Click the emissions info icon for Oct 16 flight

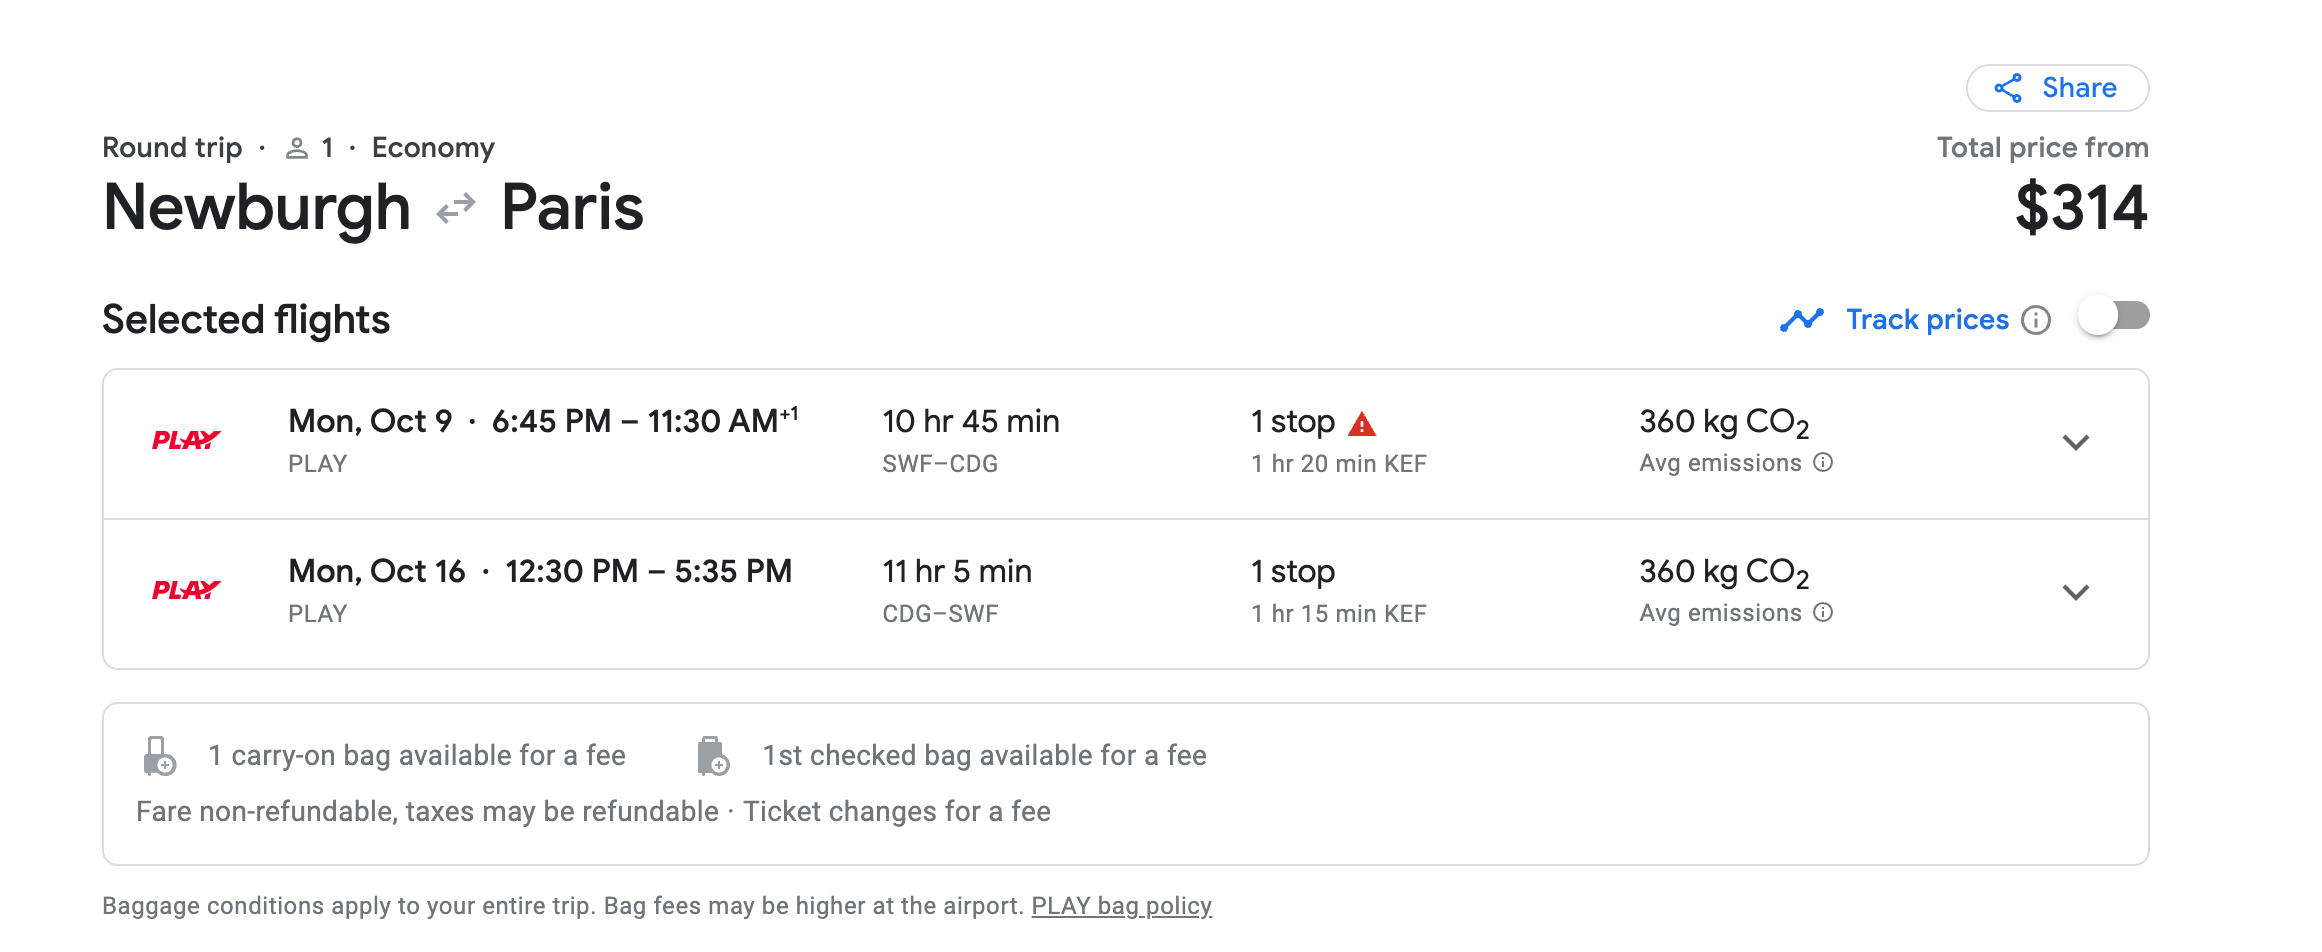click(1823, 612)
